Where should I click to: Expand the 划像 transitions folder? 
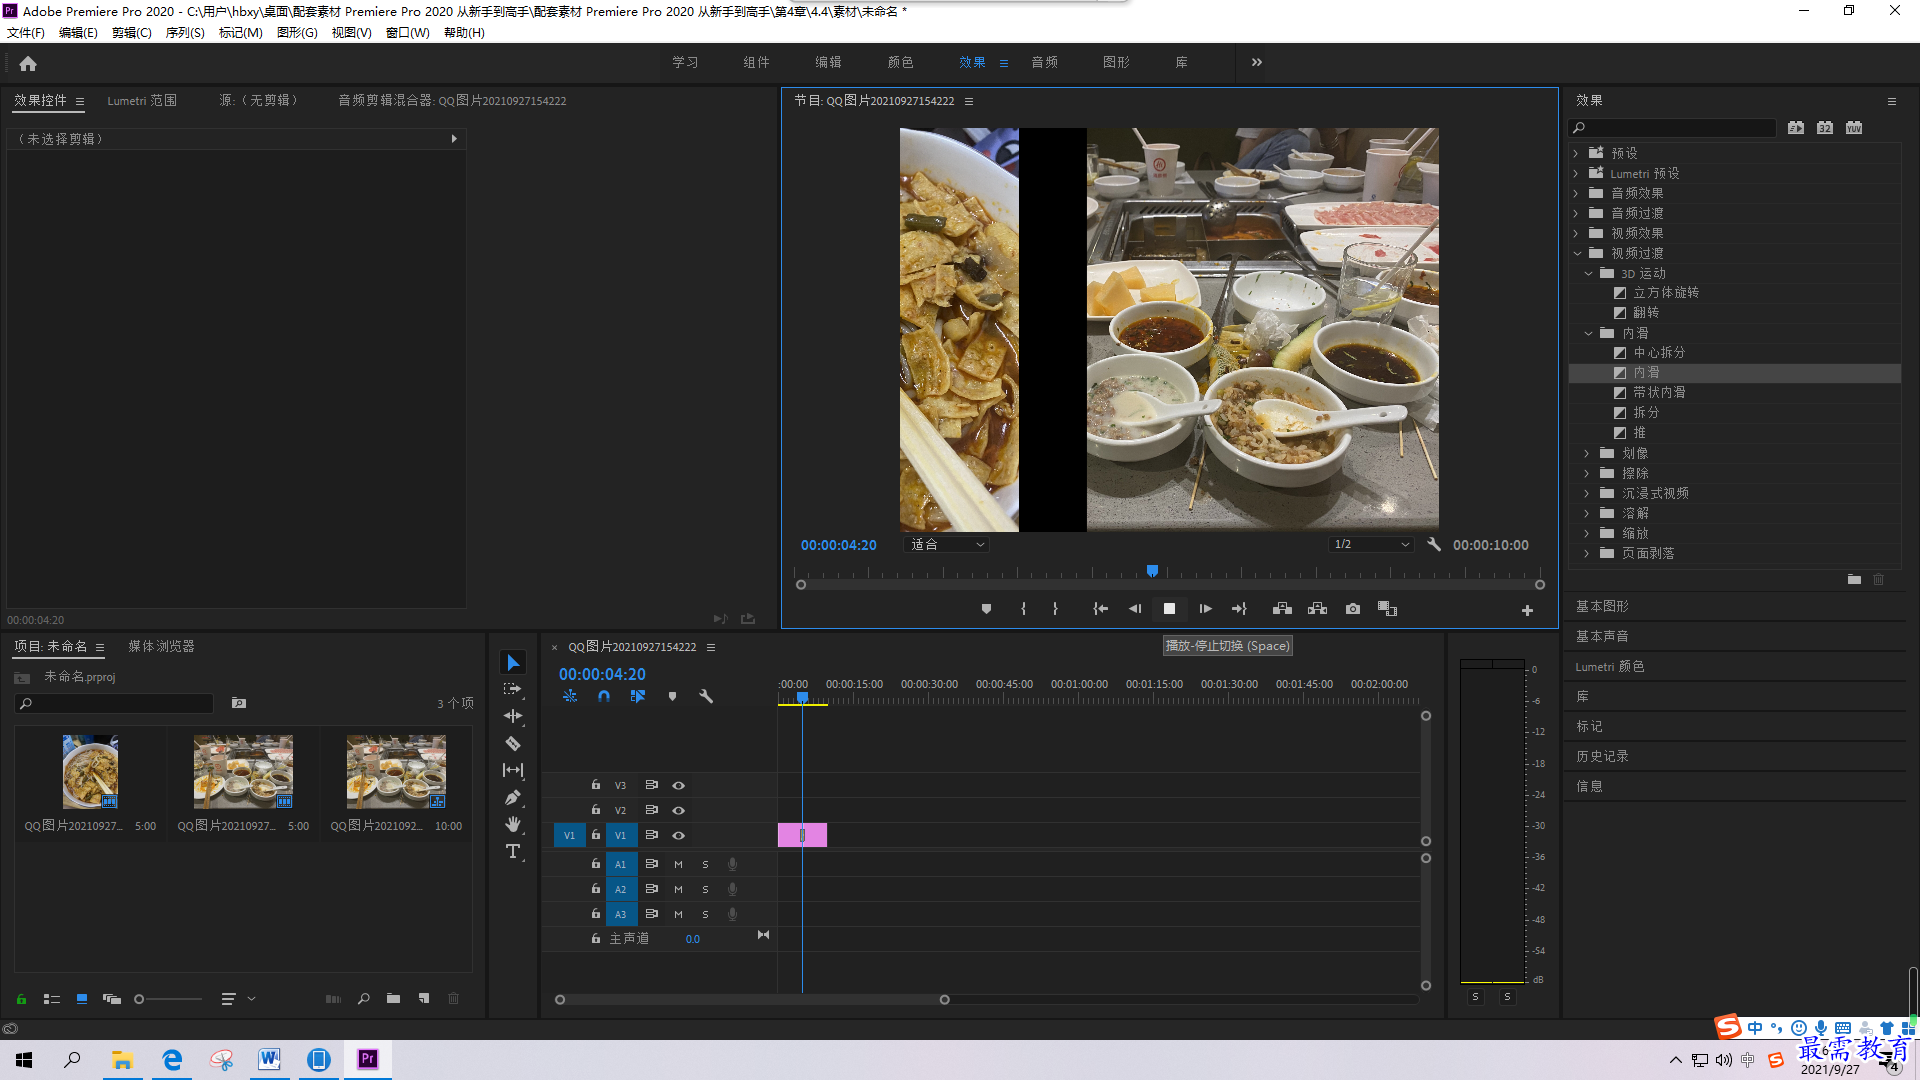(1587, 453)
